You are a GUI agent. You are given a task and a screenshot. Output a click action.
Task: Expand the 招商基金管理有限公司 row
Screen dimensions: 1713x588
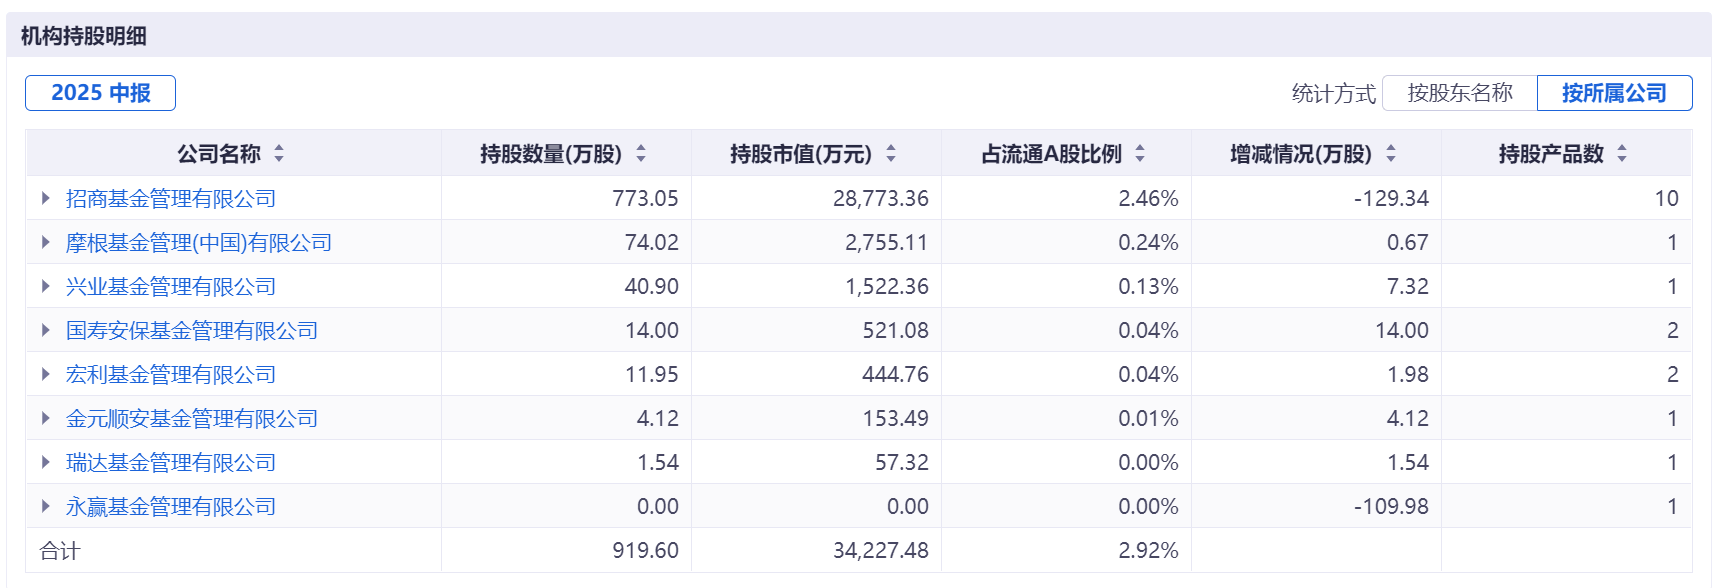pyautogui.click(x=45, y=199)
